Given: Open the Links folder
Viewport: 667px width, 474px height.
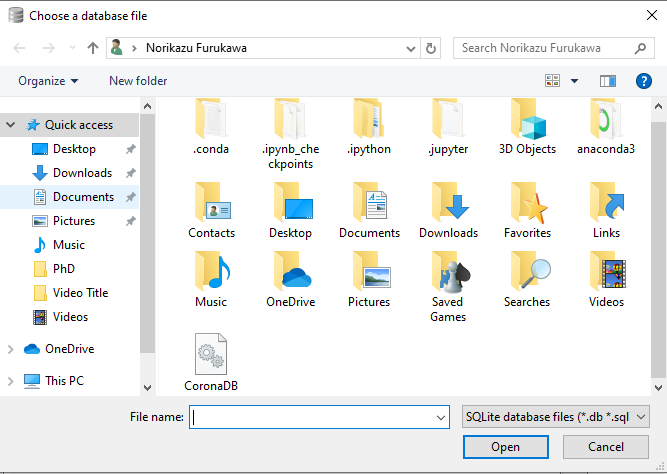Looking at the screenshot, I should pos(606,211).
